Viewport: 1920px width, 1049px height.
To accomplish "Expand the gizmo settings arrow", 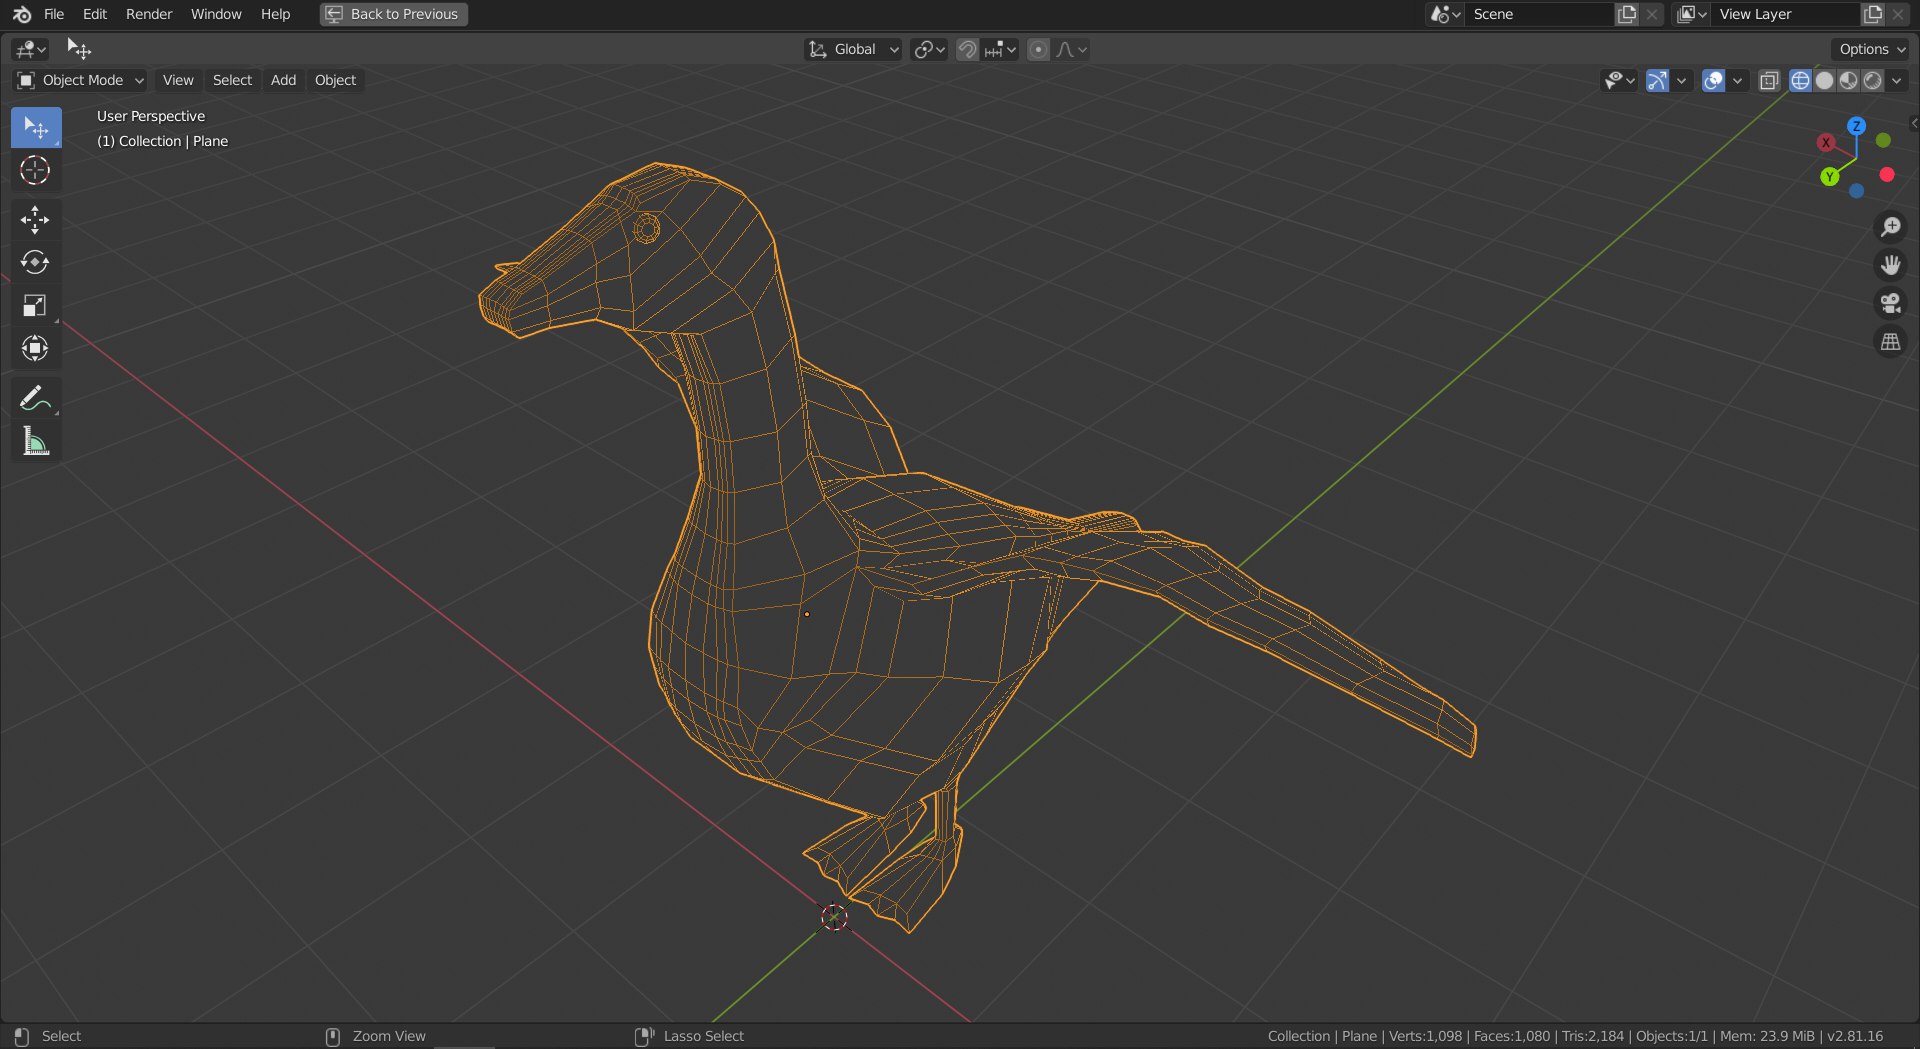I will tap(1682, 81).
